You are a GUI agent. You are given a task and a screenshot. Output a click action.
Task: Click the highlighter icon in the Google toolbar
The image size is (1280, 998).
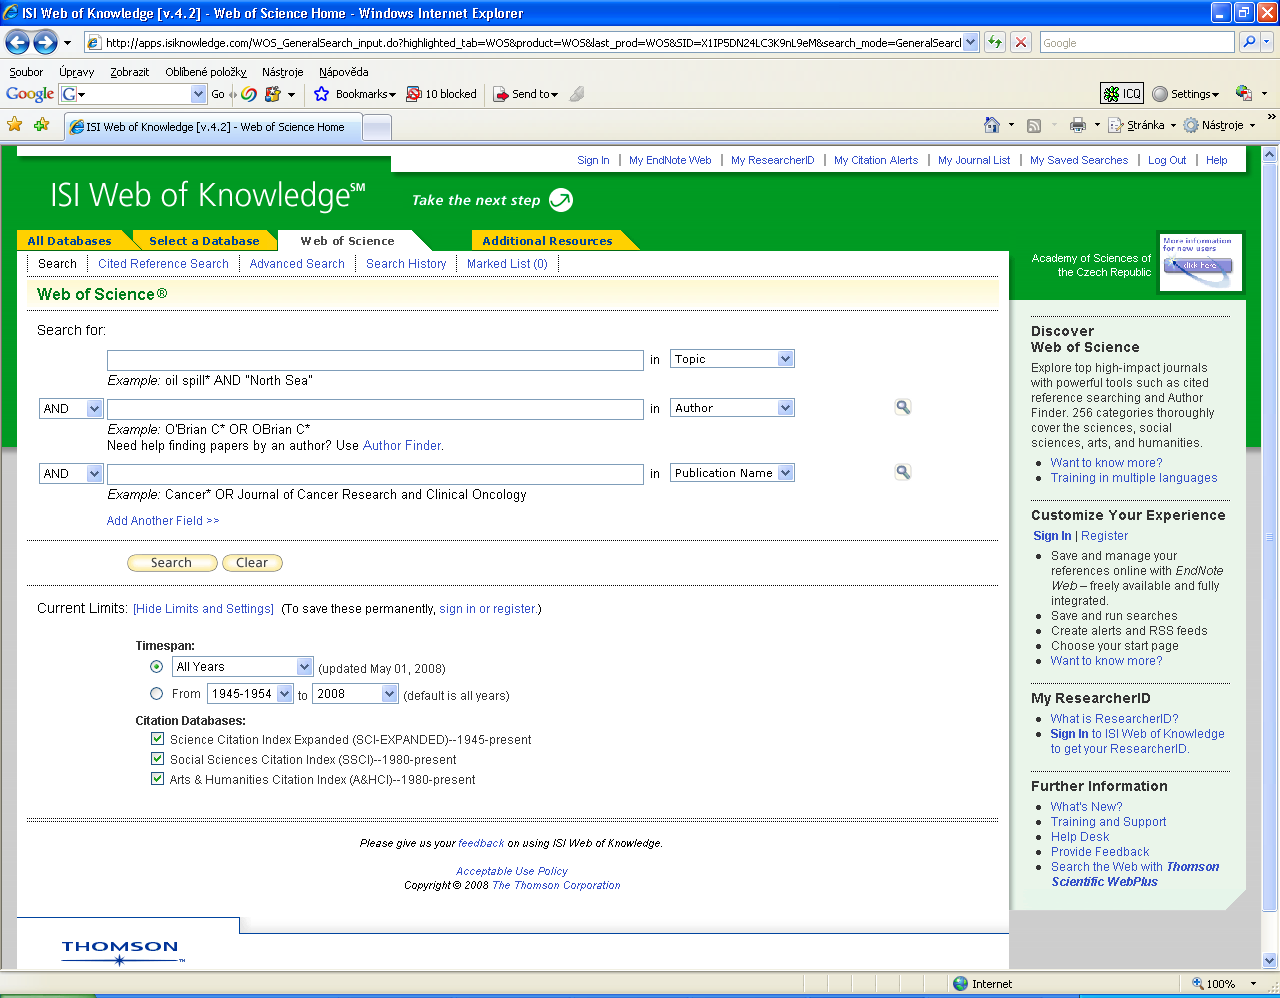coord(577,94)
